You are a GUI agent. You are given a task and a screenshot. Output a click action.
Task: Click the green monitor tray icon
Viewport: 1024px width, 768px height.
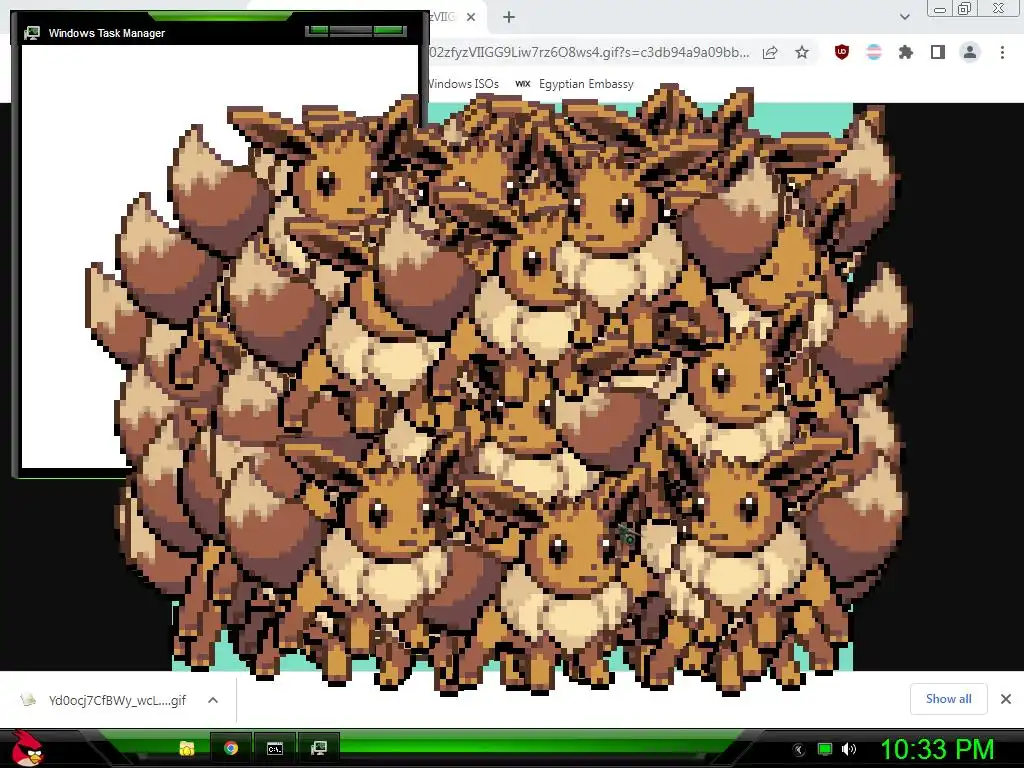pyautogui.click(x=825, y=749)
